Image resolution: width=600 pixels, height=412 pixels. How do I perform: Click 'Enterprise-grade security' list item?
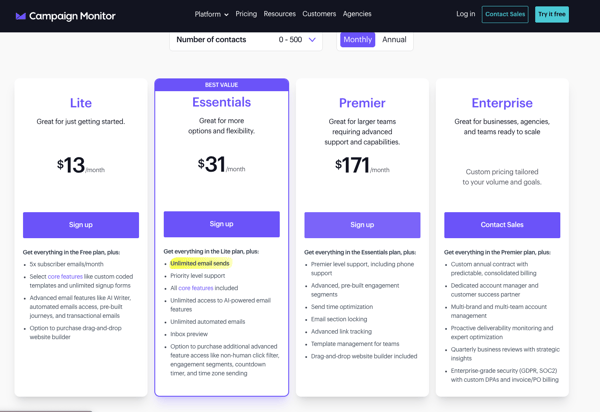[505, 375]
